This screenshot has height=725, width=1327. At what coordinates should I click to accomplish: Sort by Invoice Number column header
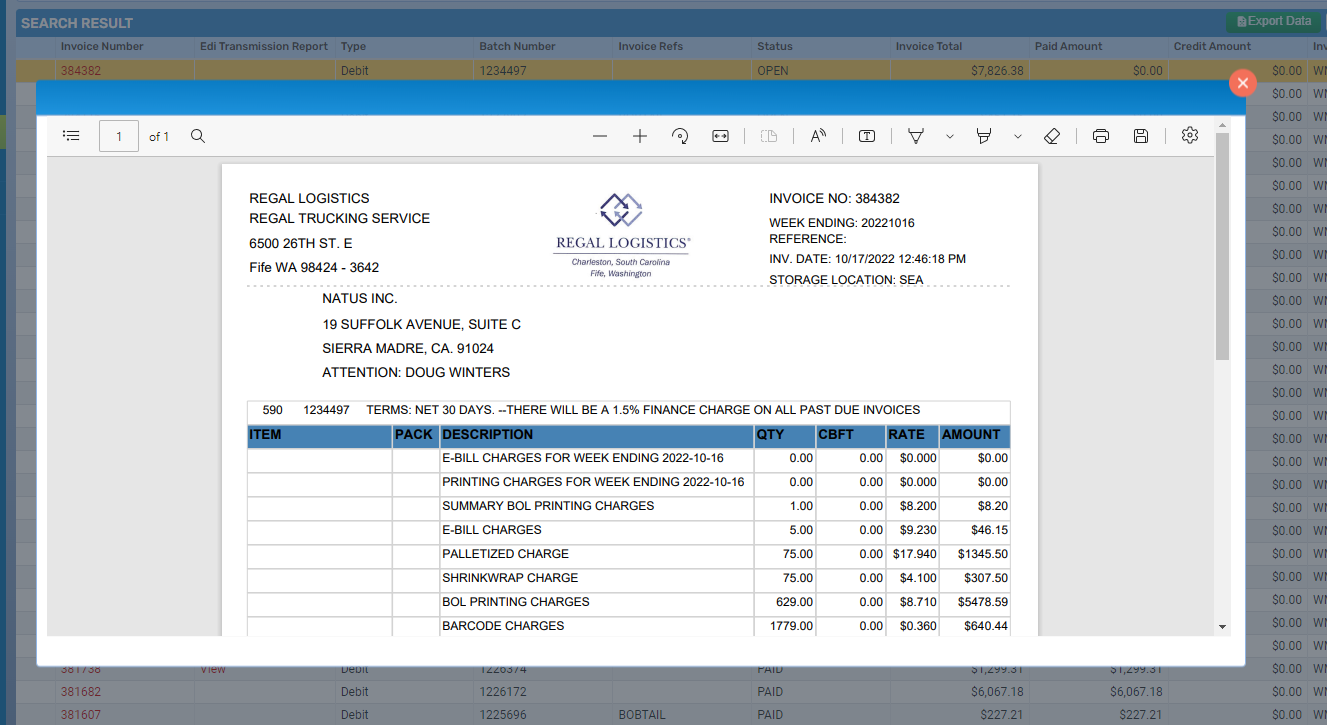point(102,46)
